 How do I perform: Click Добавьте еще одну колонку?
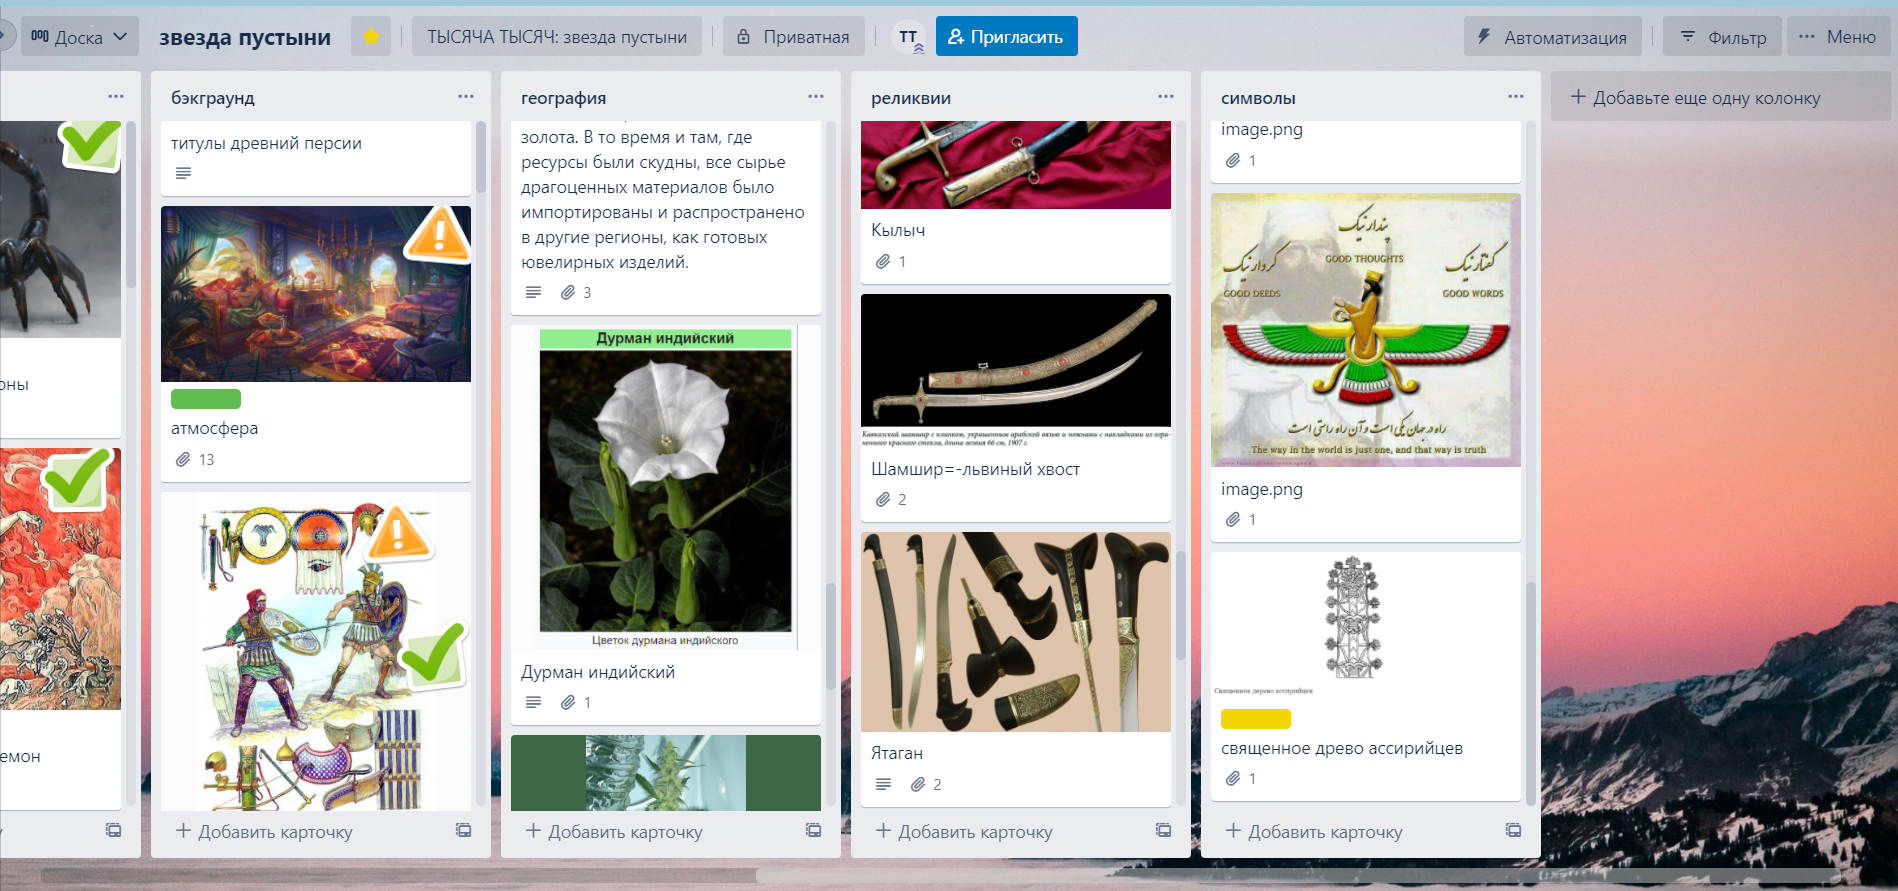point(1720,97)
